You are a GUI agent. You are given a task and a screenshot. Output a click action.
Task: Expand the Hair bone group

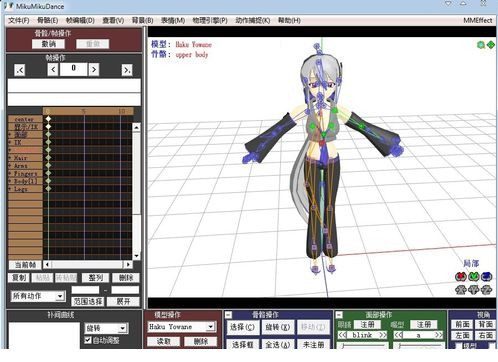10,158
